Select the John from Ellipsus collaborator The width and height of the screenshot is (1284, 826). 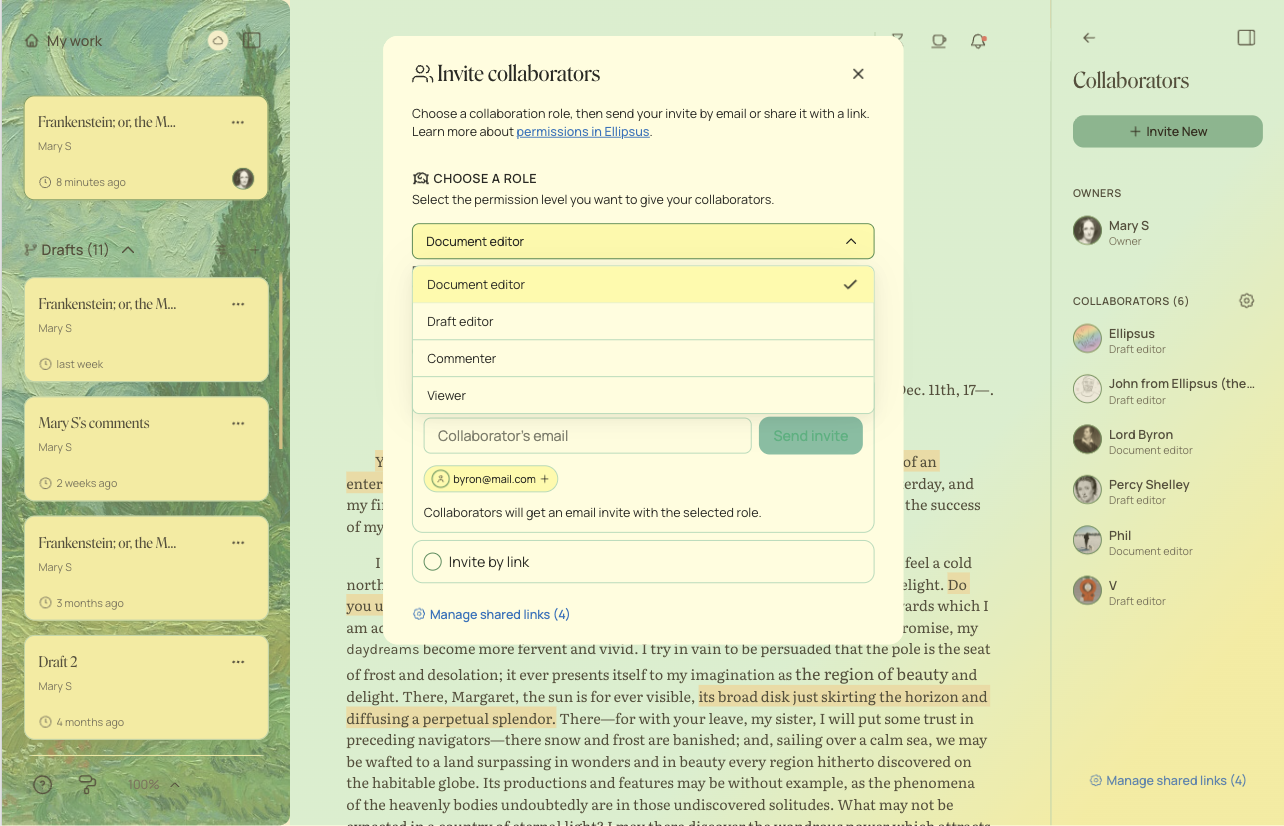click(x=1166, y=389)
